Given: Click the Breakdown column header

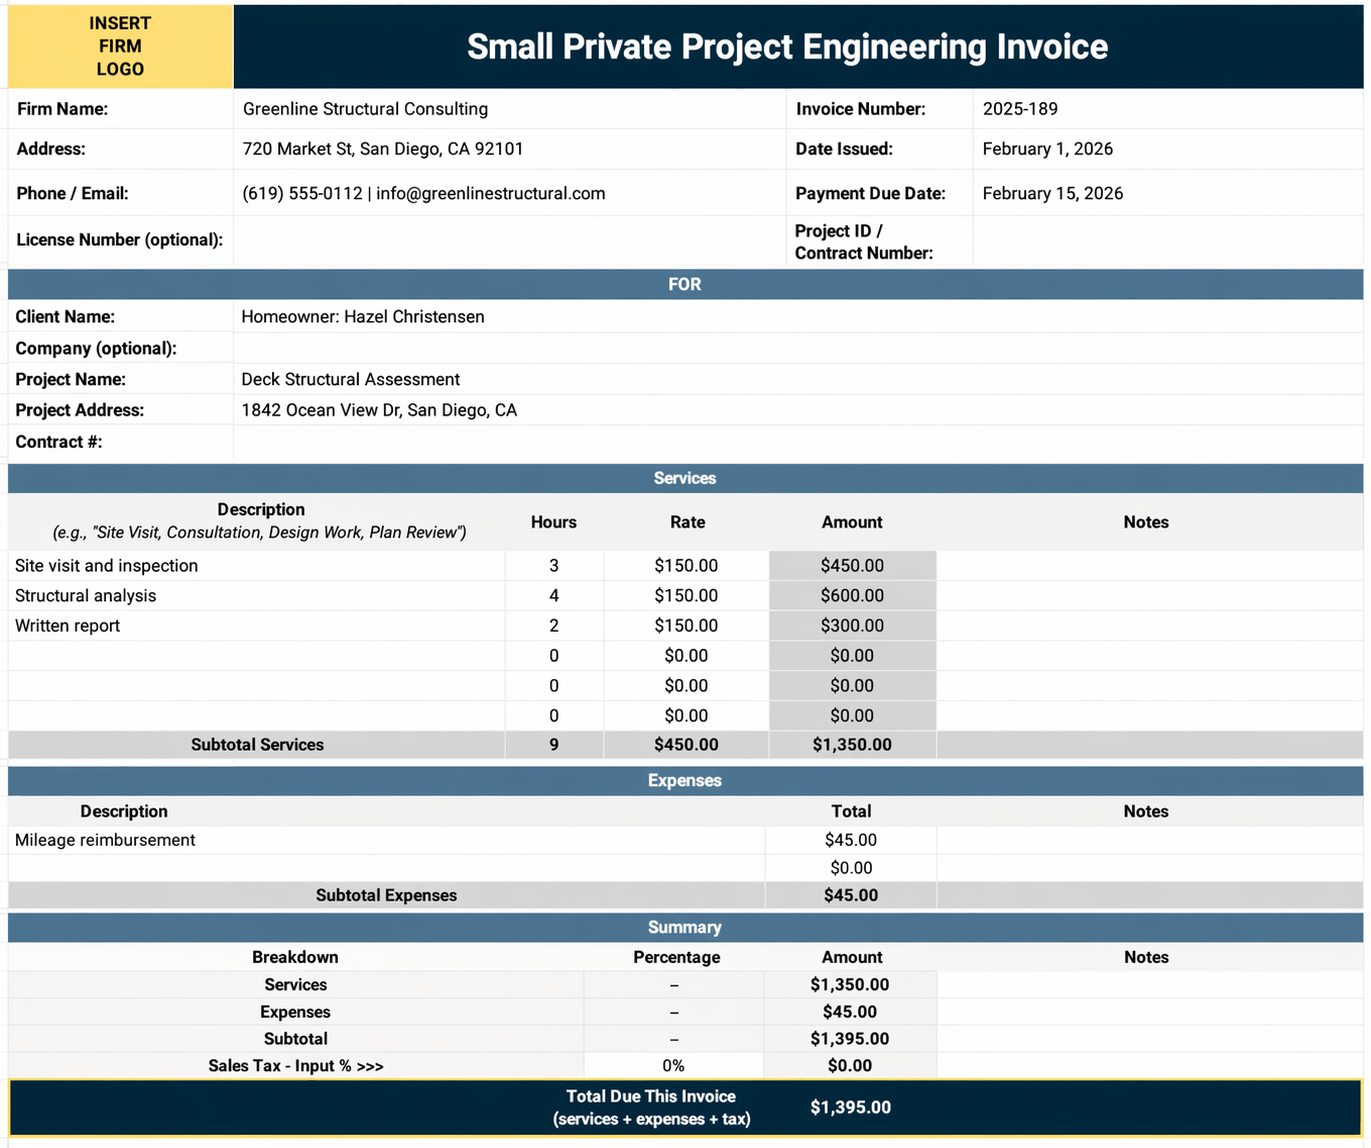Looking at the screenshot, I should 295,957.
